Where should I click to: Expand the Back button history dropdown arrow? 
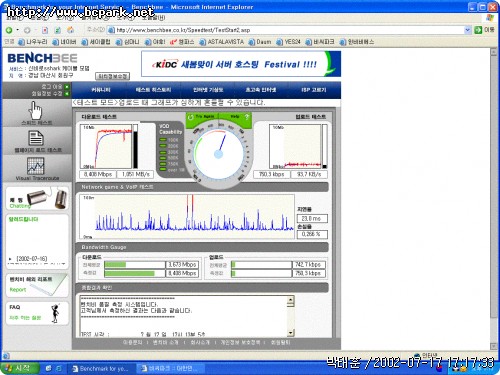(17, 30)
